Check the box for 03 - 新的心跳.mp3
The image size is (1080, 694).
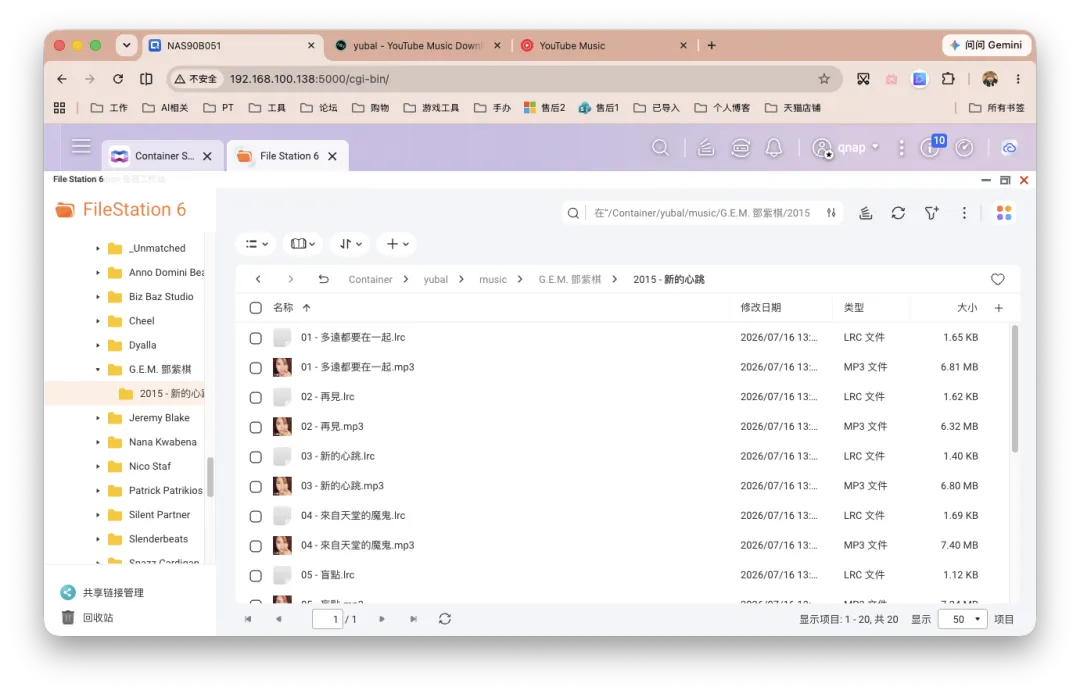pyautogui.click(x=256, y=486)
